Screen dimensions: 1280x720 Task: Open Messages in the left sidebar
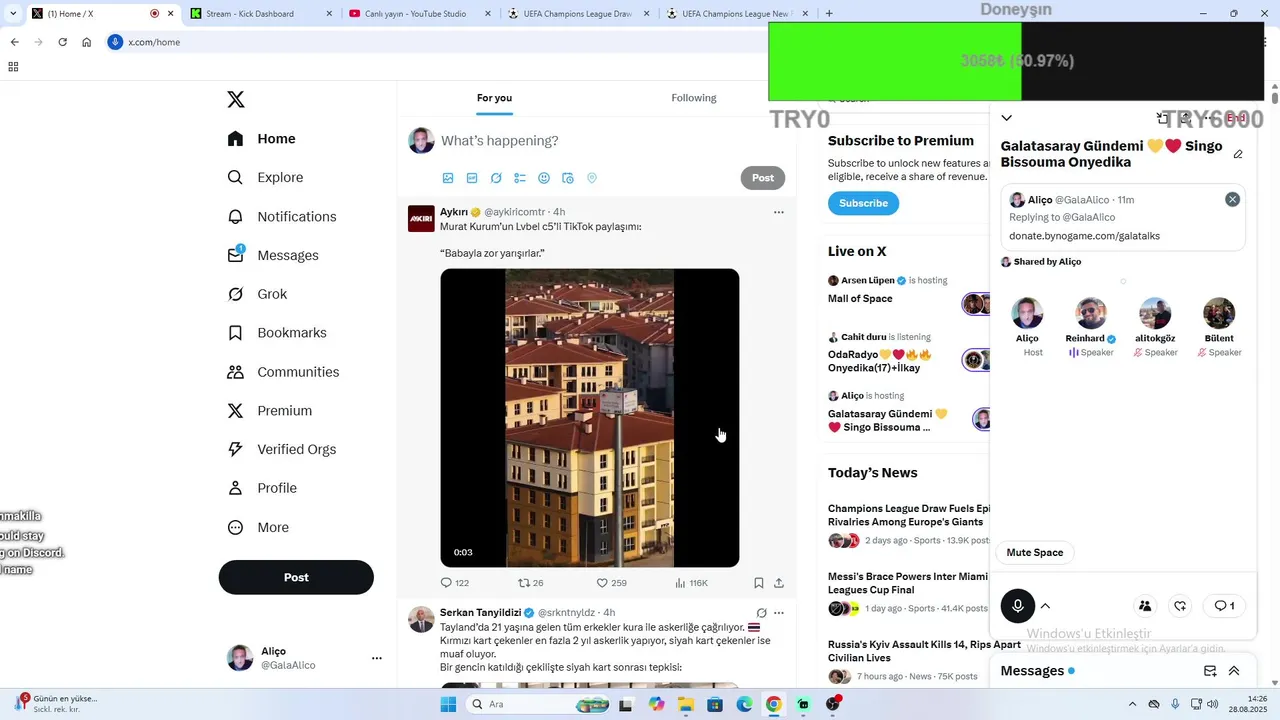click(273, 255)
